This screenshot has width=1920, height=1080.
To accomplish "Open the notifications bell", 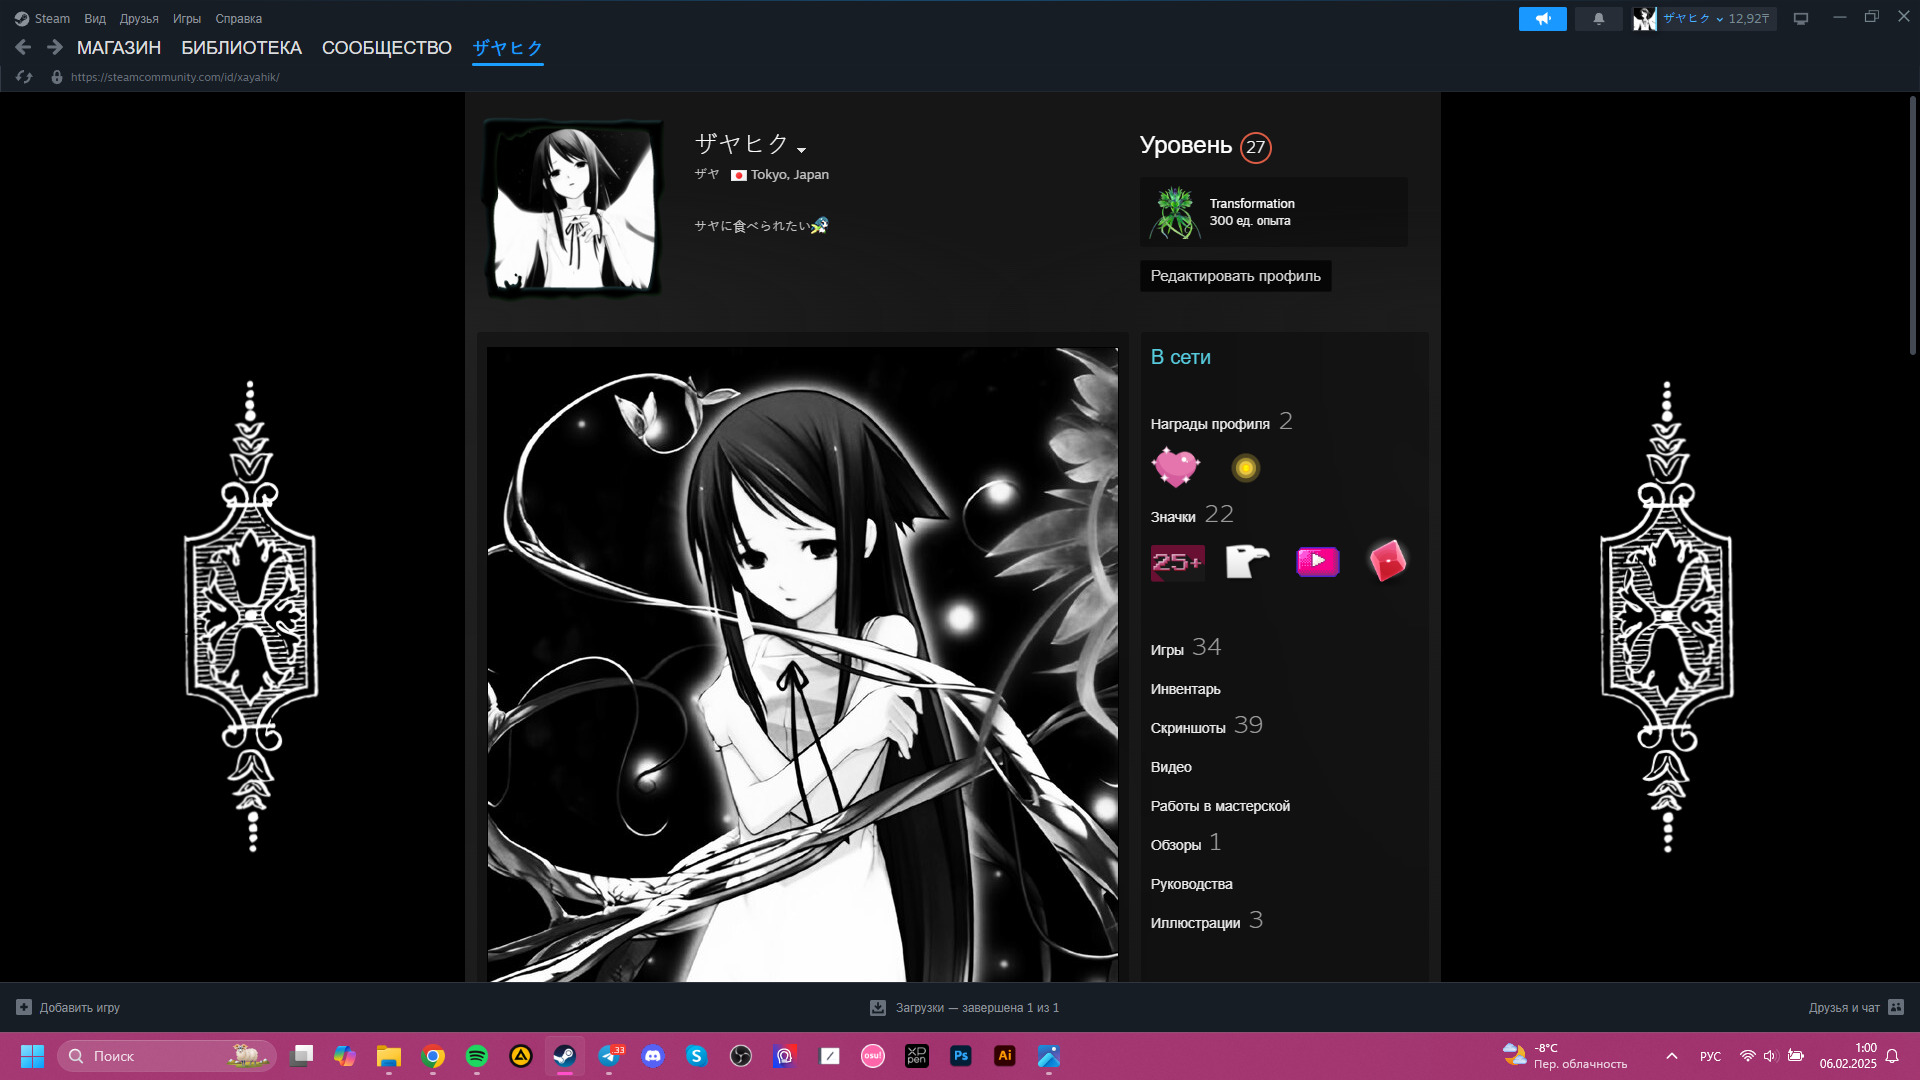I will click(x=1598, y=19).
